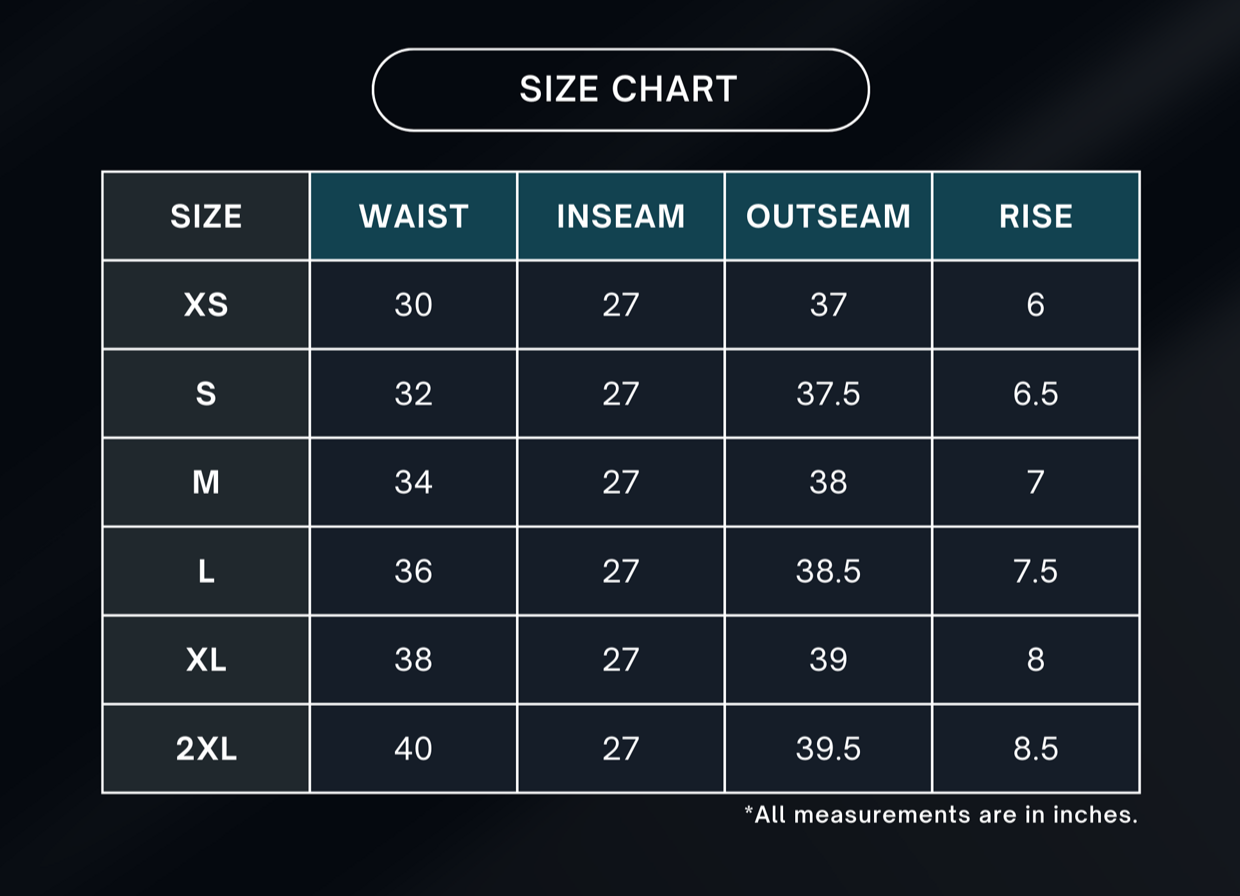1240x896 pixels.
Task: Select waist value 34 in M row
Action: coord(413,483)
